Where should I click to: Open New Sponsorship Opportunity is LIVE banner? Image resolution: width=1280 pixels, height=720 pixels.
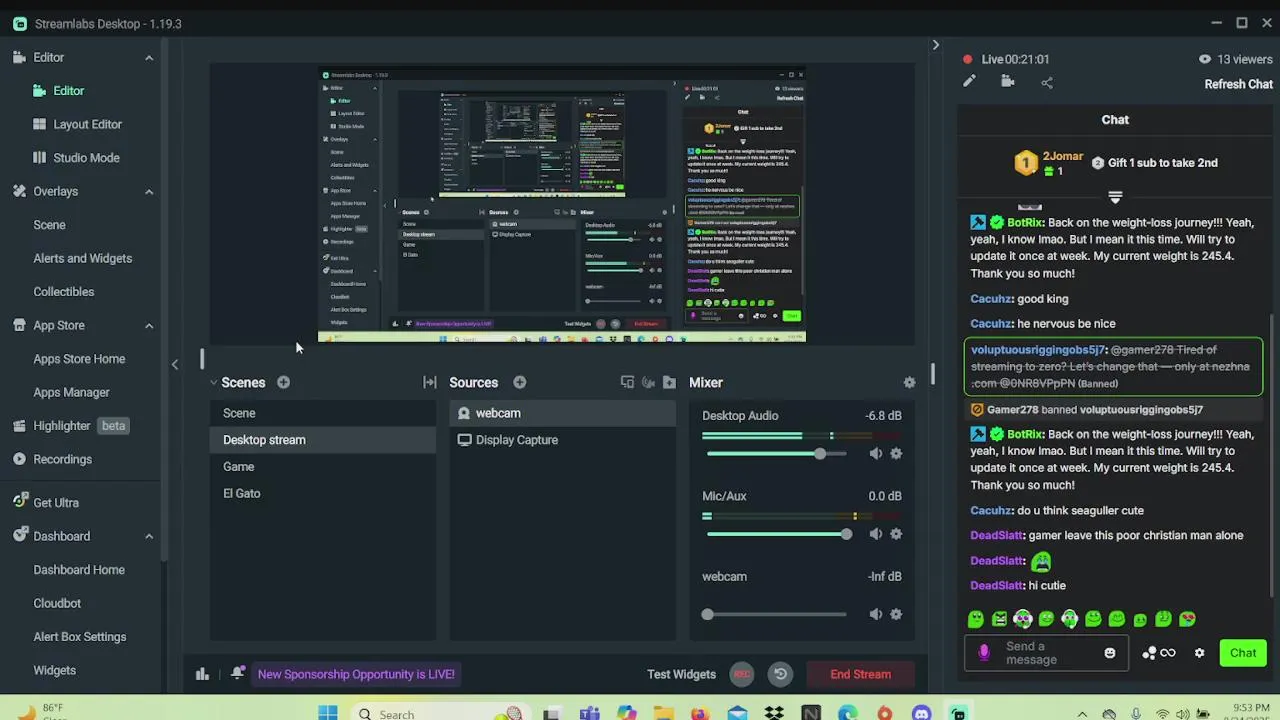(x=356, y=674)
